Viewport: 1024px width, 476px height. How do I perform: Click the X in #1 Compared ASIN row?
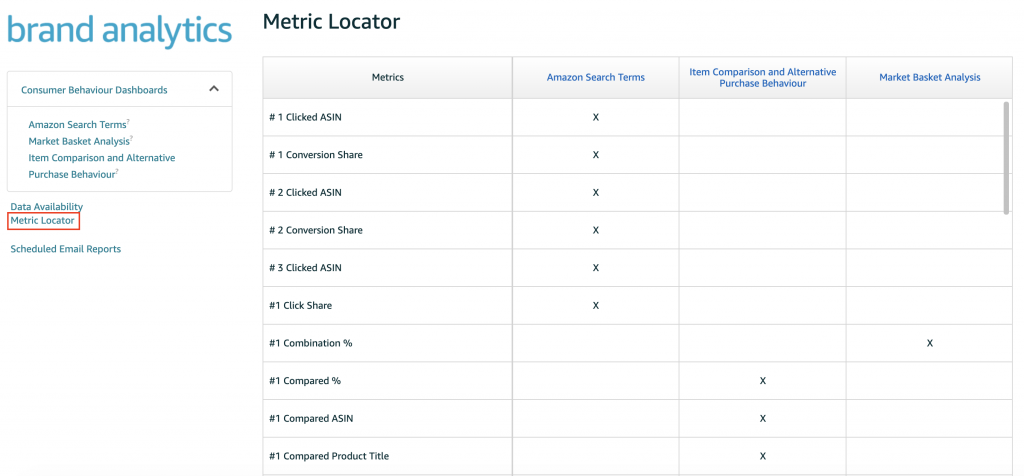(x=763, y=418)
